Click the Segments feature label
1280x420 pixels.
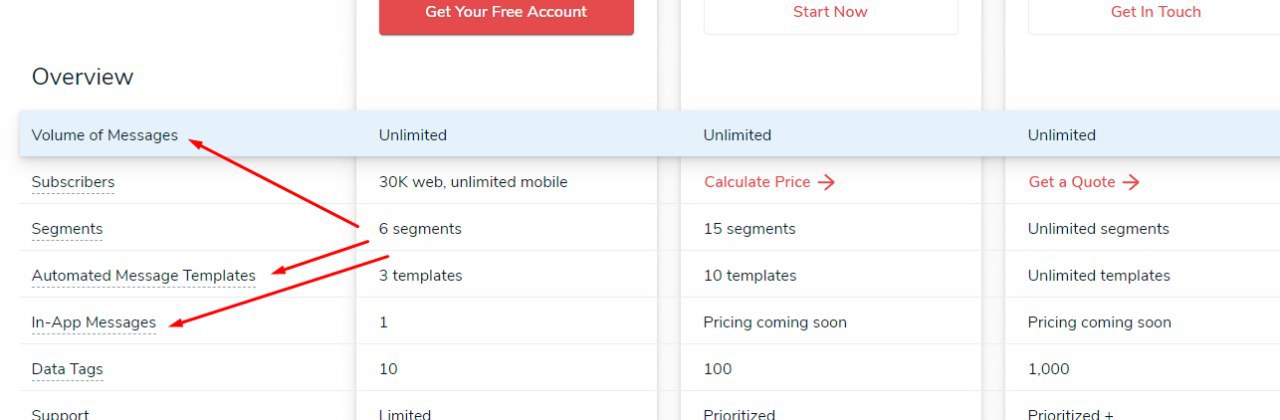coord(67,229)
